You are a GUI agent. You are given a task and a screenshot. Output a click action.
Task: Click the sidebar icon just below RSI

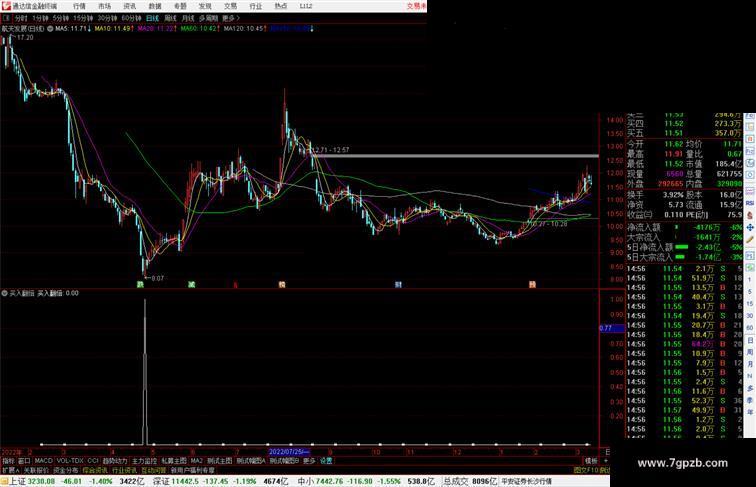click(x=750, y=216)
